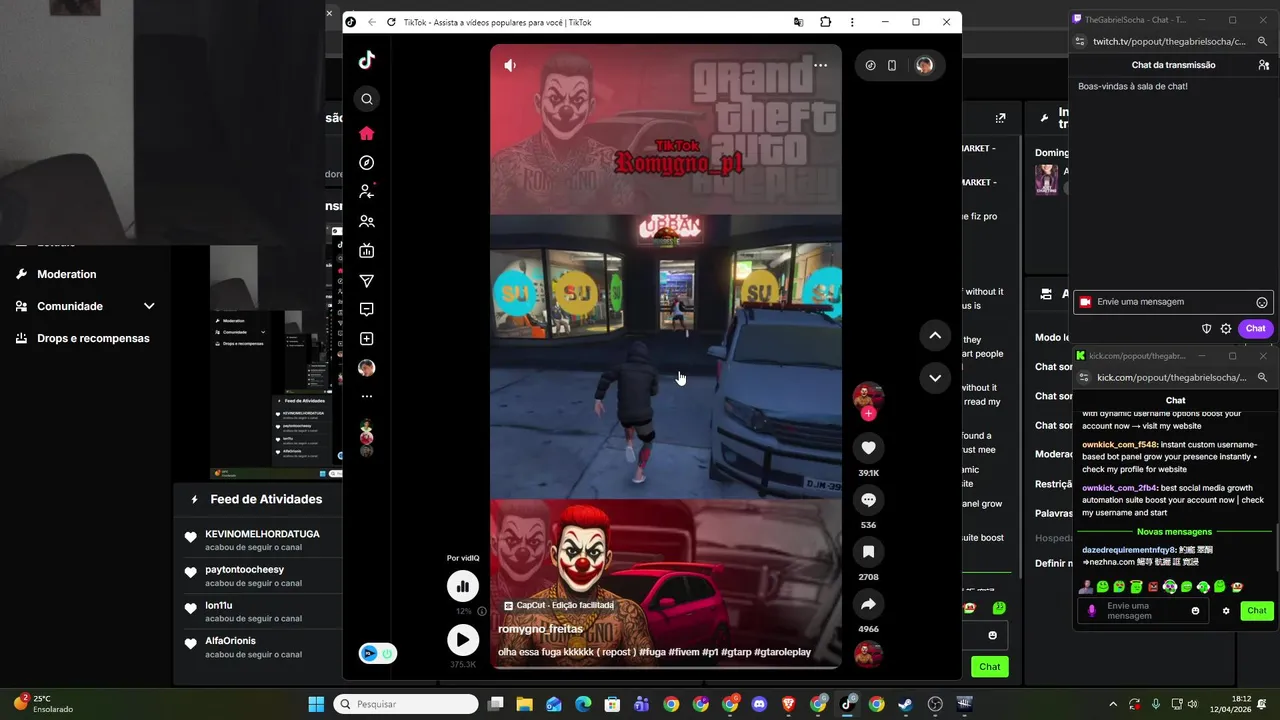This screenshot has width=1280, height=720.
Task: Share the video with the arrow icon
Action: pos(868,604)
